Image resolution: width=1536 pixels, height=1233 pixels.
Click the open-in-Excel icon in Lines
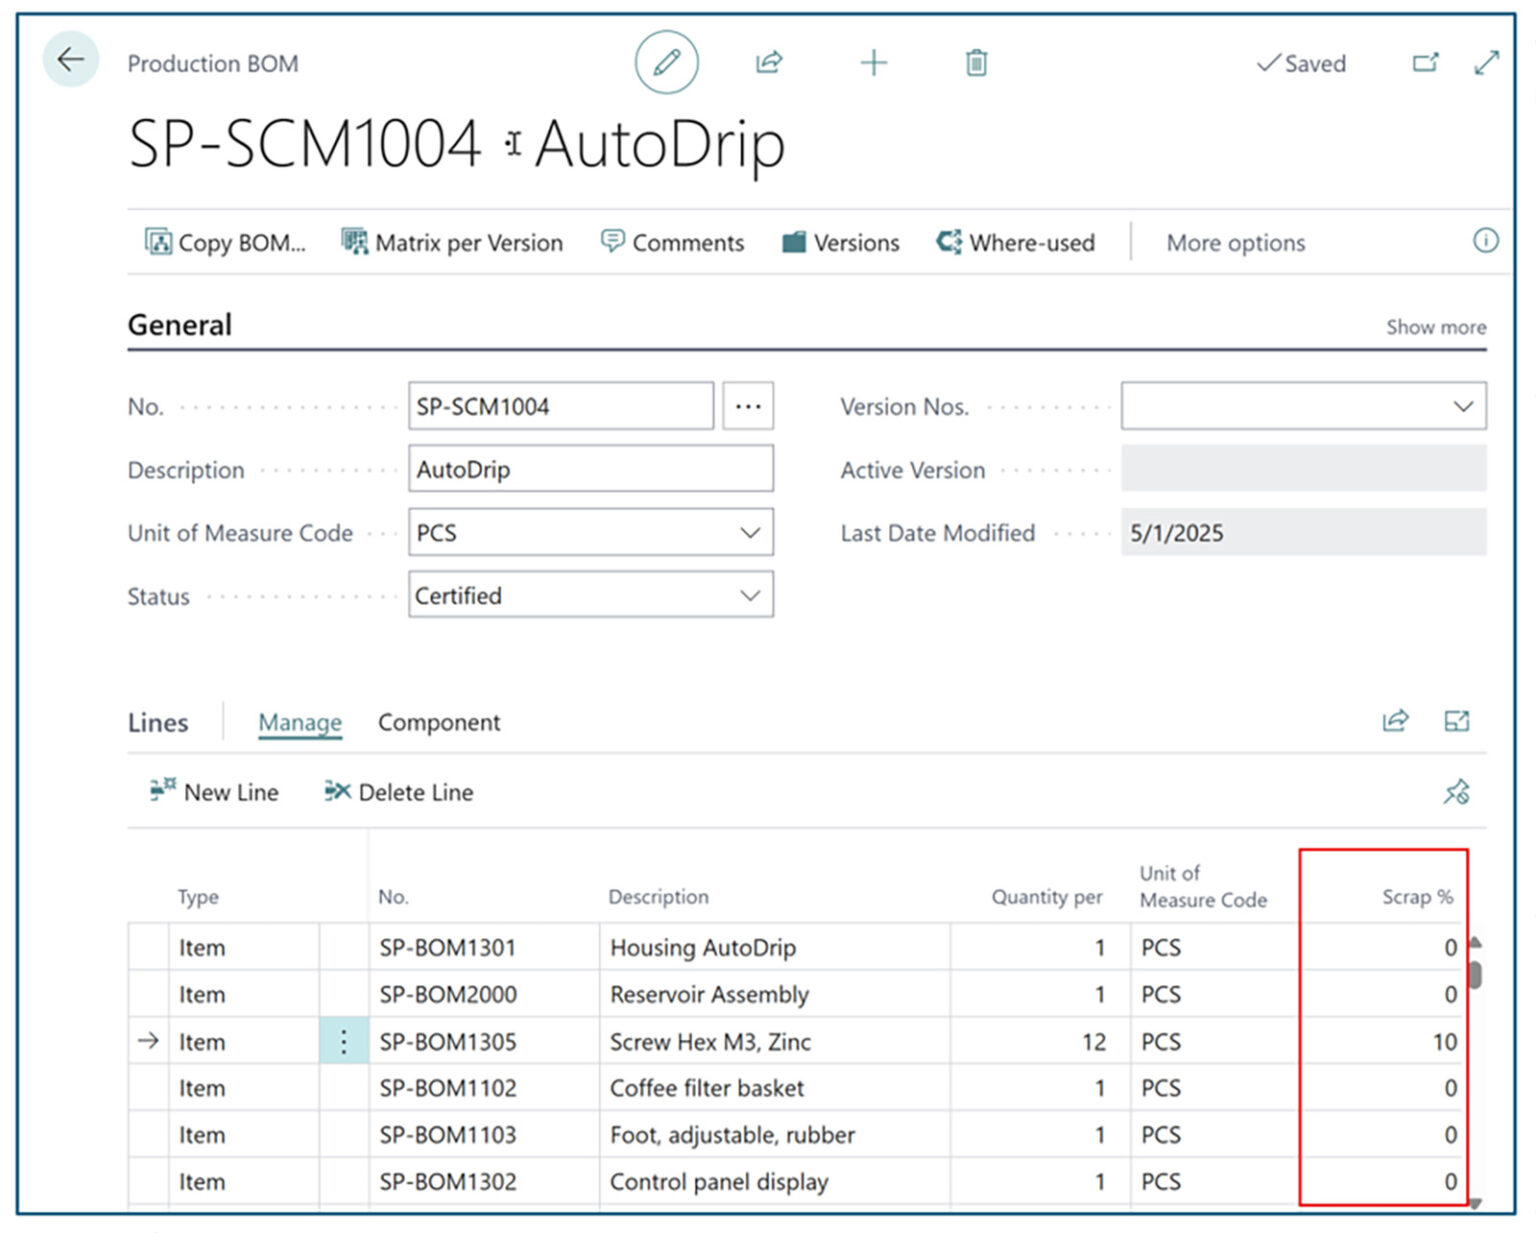click(x=1457, y=721)
